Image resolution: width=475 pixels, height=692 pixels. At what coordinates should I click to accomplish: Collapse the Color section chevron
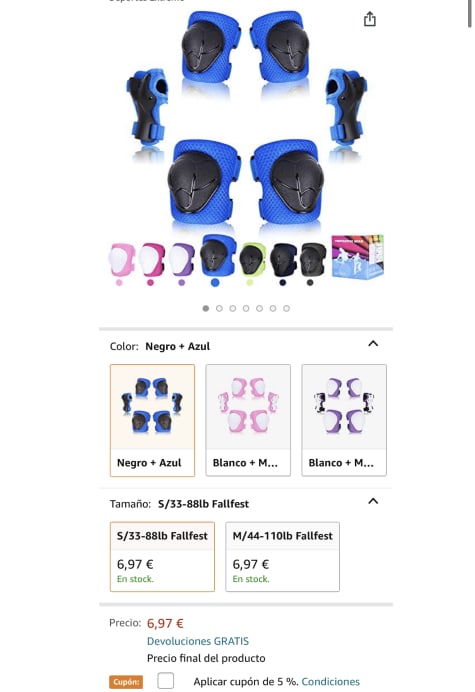click(373, 343)
